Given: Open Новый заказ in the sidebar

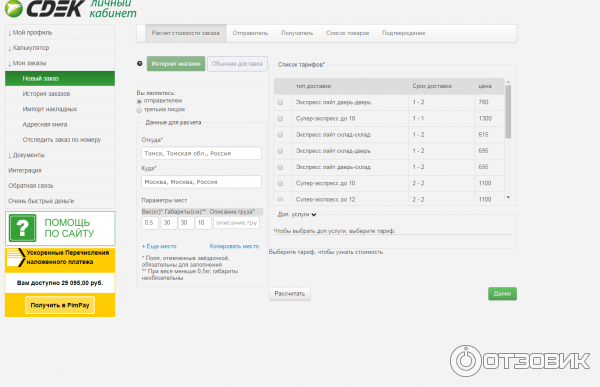Looking at the screenshot, I should 60,78.
